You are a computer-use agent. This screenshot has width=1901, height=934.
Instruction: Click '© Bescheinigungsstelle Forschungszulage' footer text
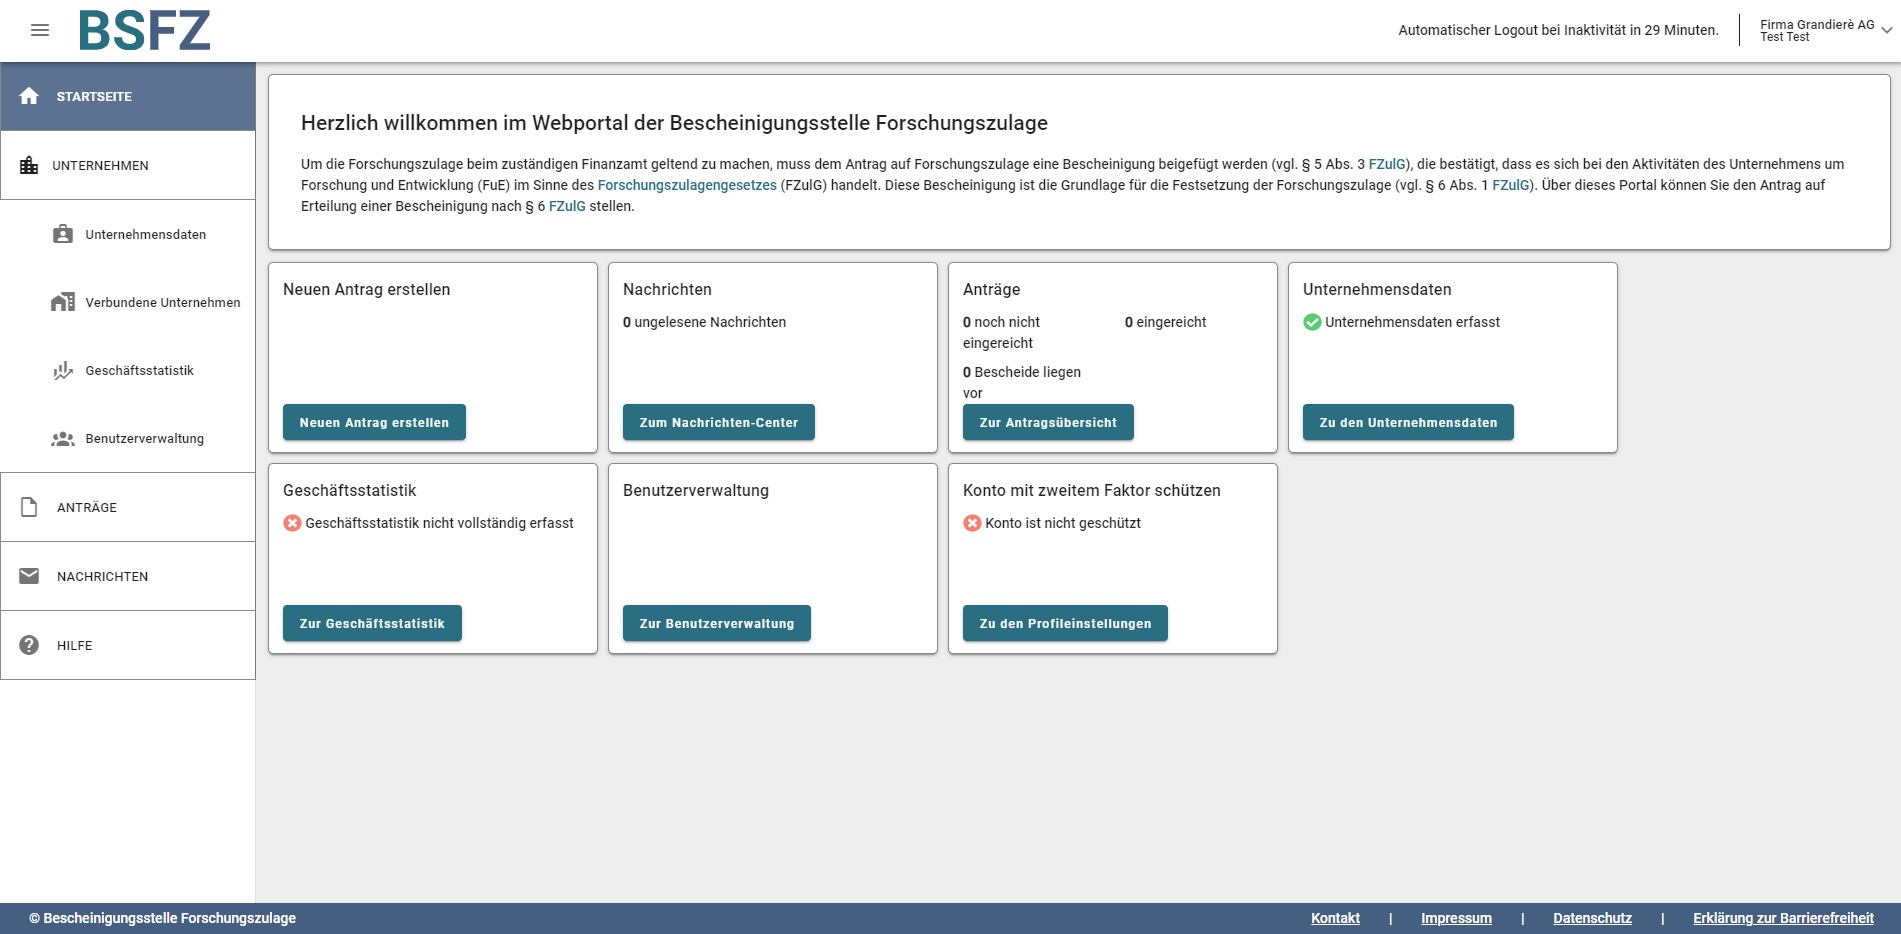pyautogui.click(x=162, y=918)
